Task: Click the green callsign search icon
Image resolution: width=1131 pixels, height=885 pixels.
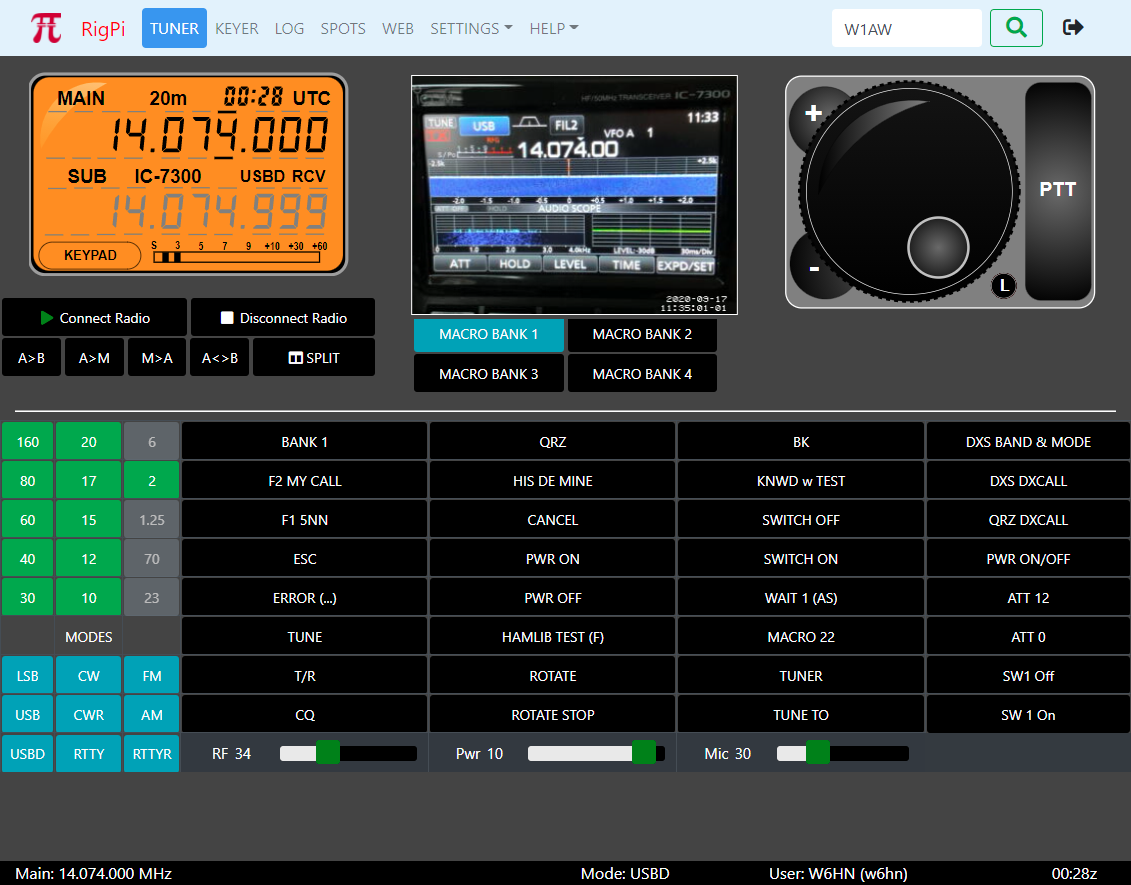Action: click(x=1016, y=28)
